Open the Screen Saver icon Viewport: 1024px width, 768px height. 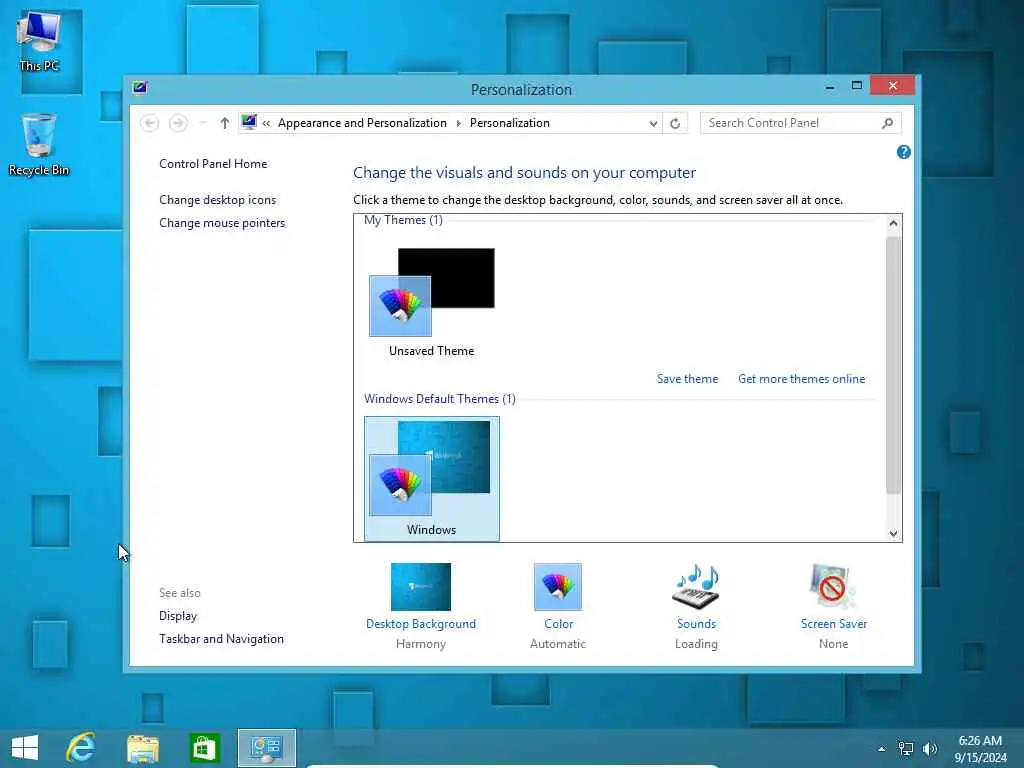tap(833, 586)
